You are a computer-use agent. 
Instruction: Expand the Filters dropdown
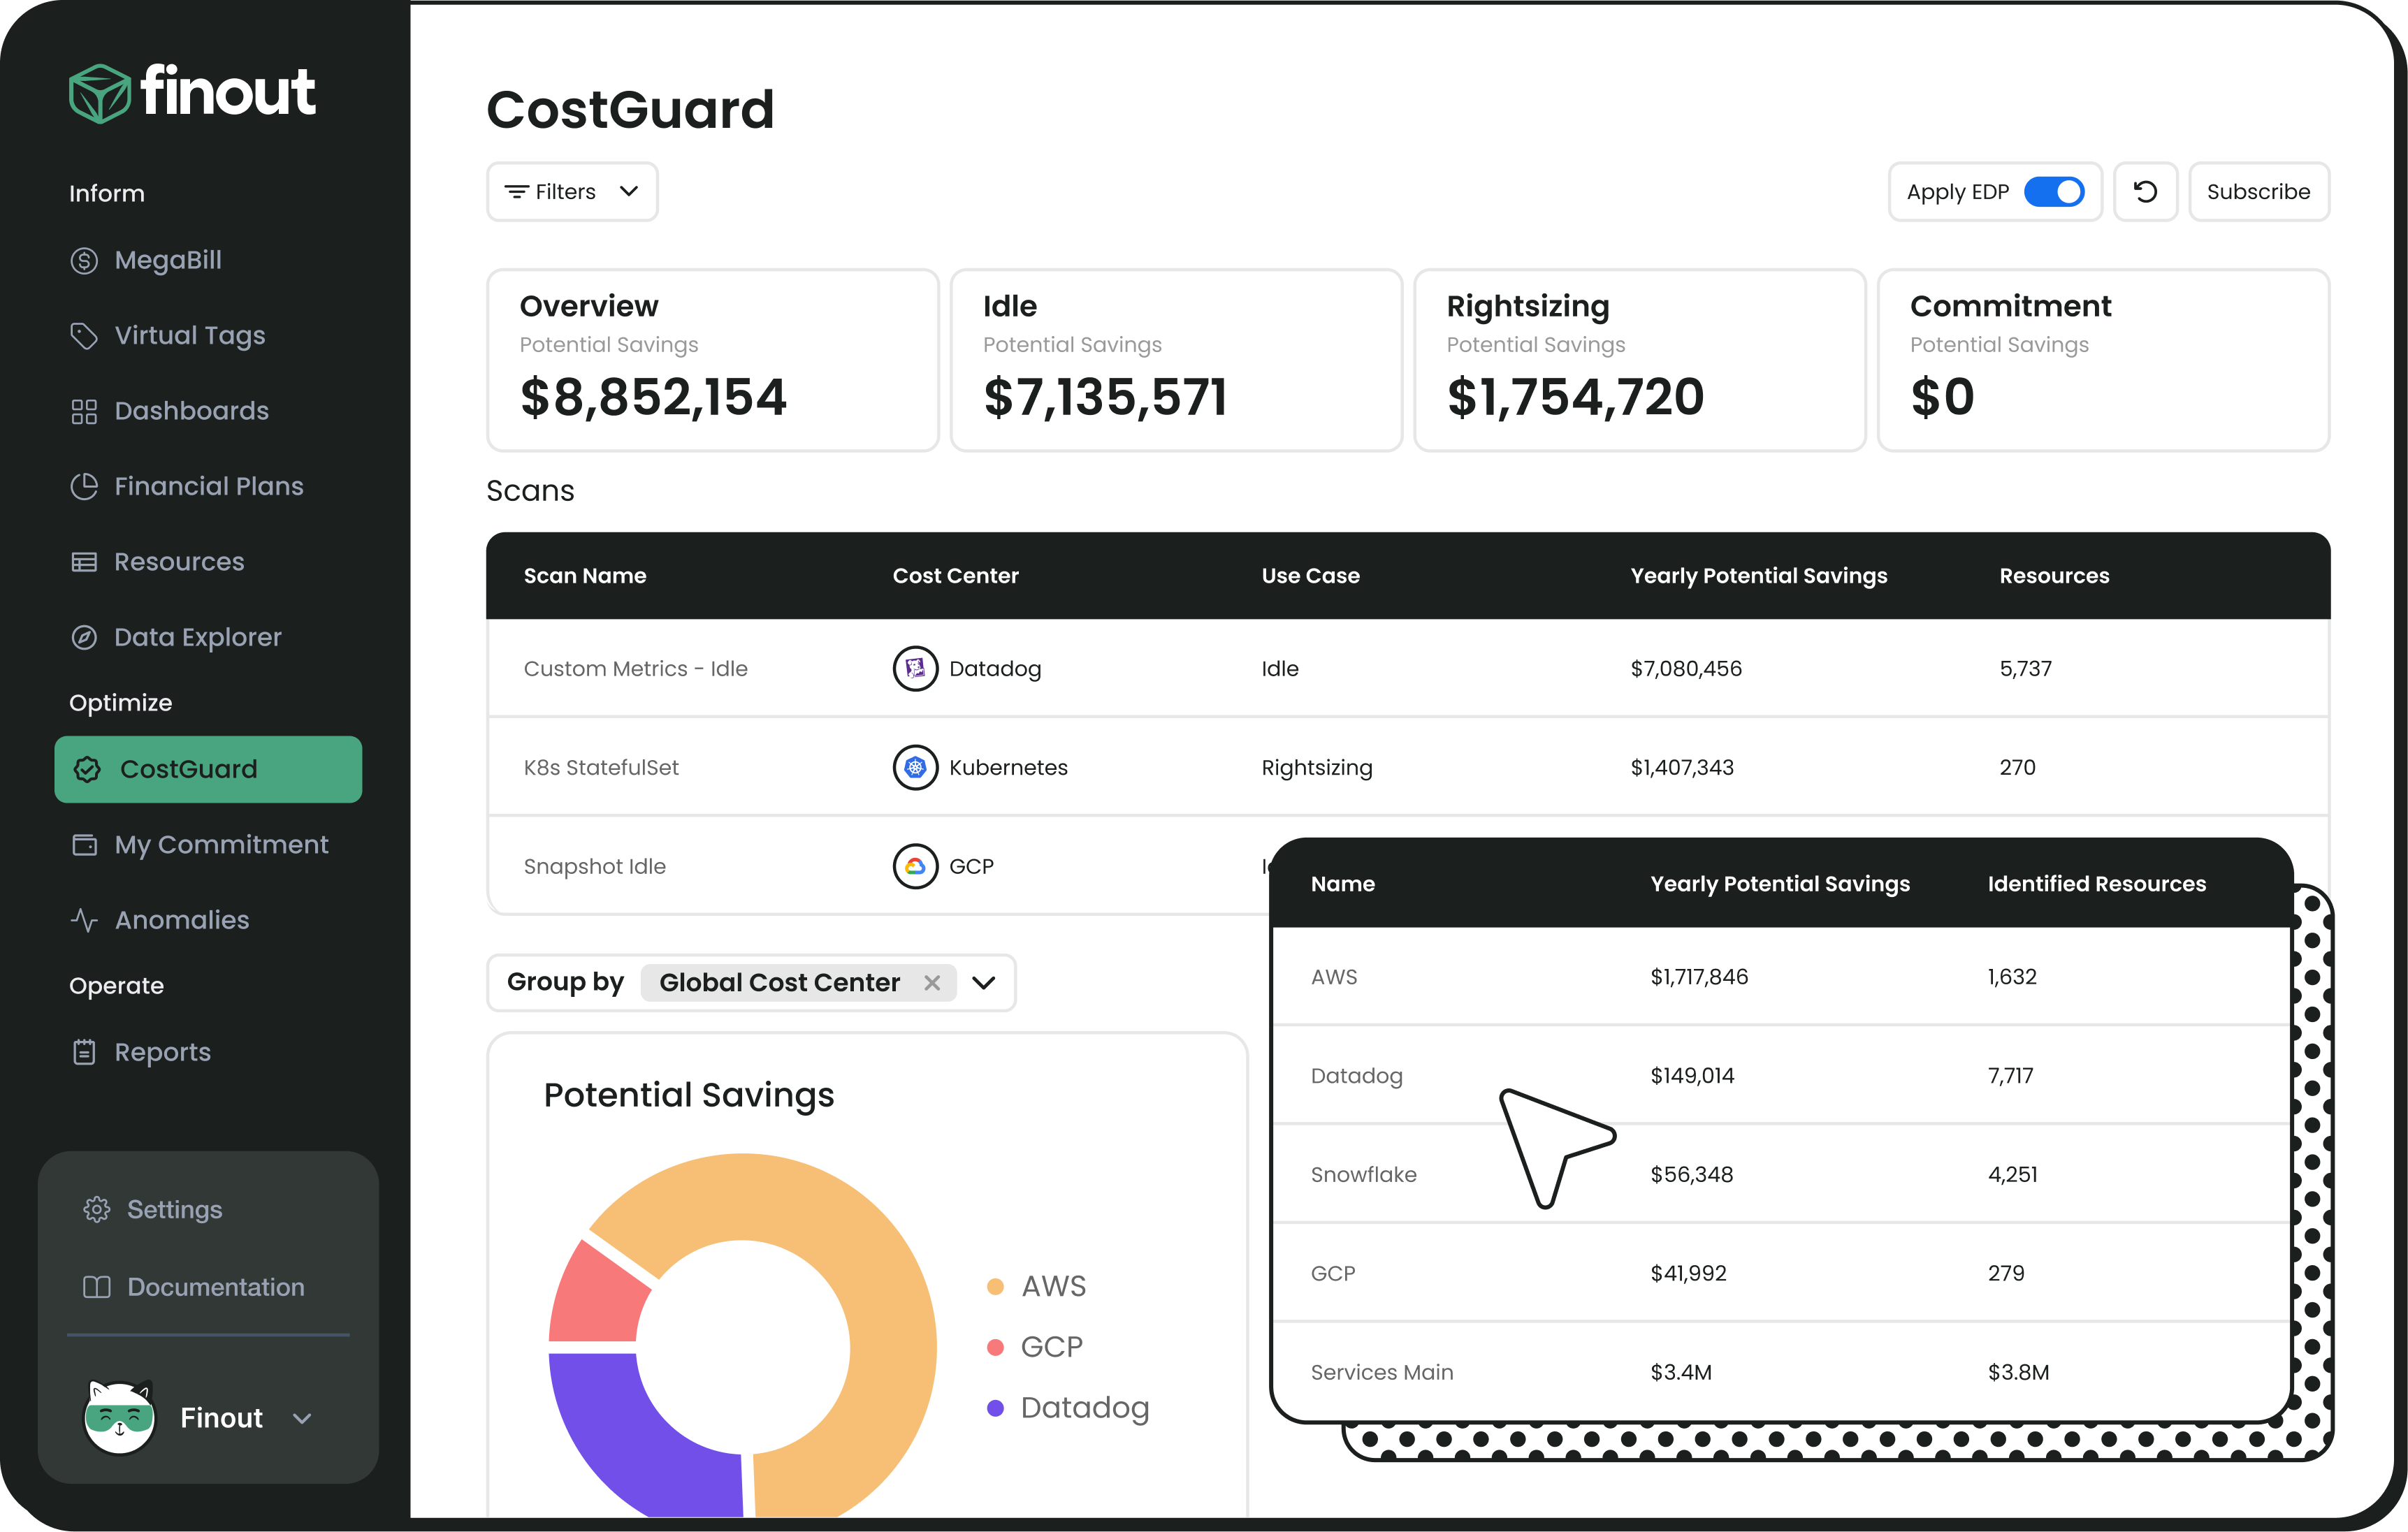click(x=572, y=192)
